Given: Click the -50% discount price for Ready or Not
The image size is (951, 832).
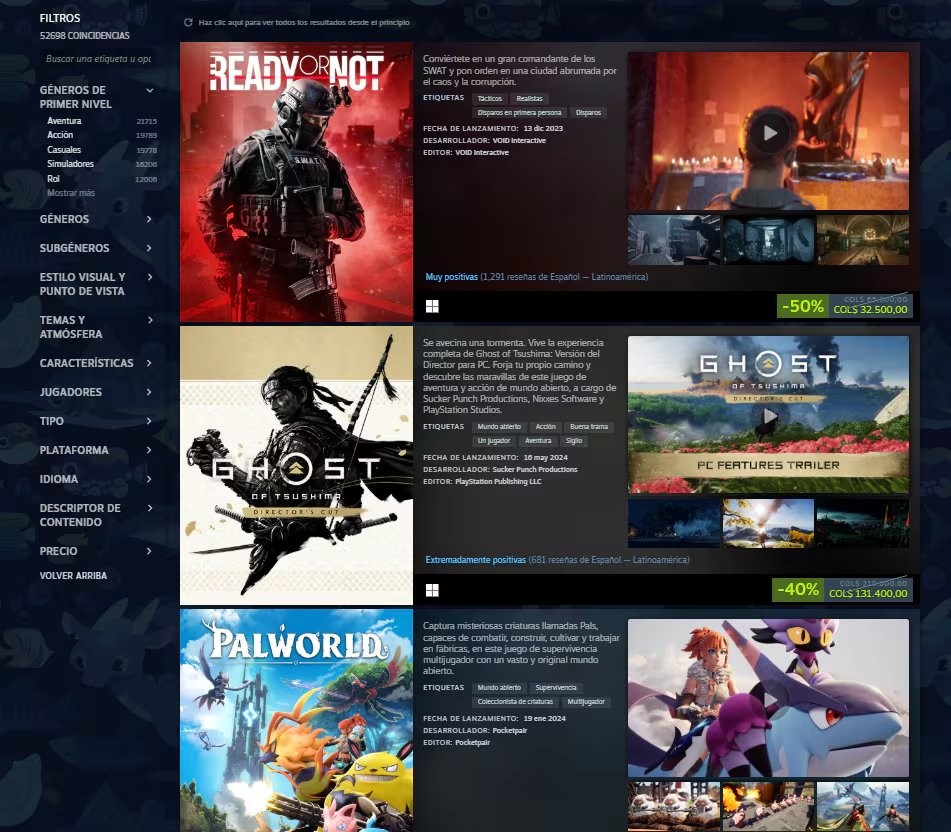Looking at the screenshot, I should pyautogui.click(x=844, y=306).
